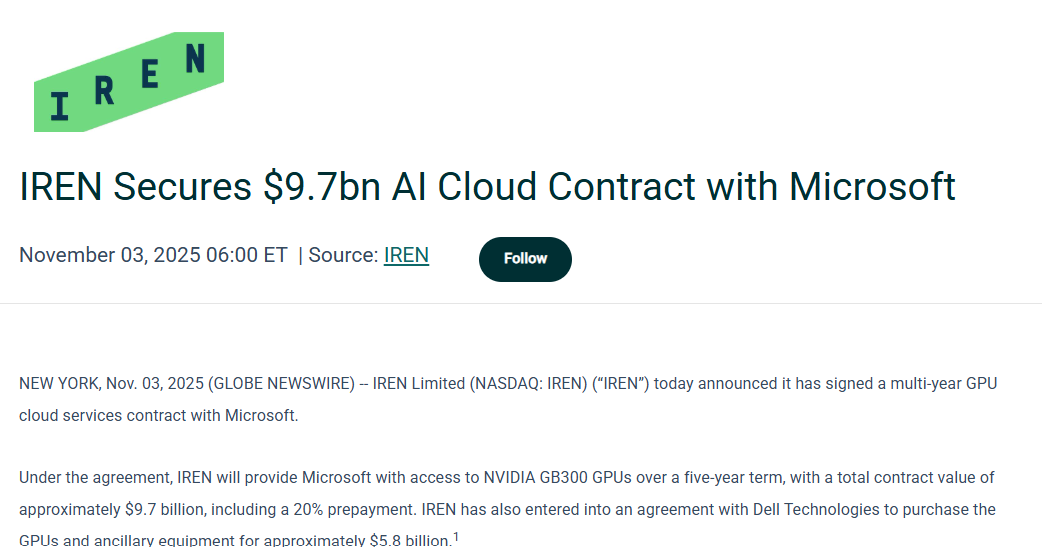Click the headline about Microsoft contract
Image resolution: width=1042 pixels, height=547 pixels.
point(487,187)
